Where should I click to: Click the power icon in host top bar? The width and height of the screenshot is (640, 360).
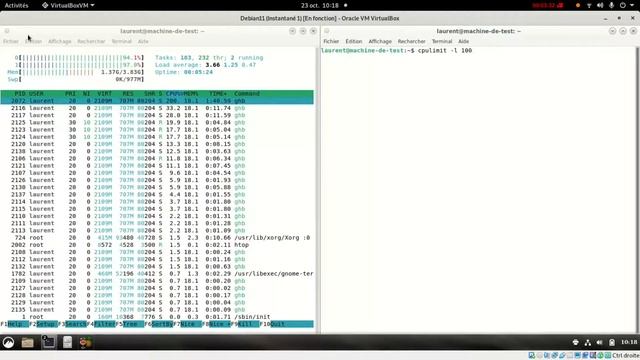(x=622, y=5)
